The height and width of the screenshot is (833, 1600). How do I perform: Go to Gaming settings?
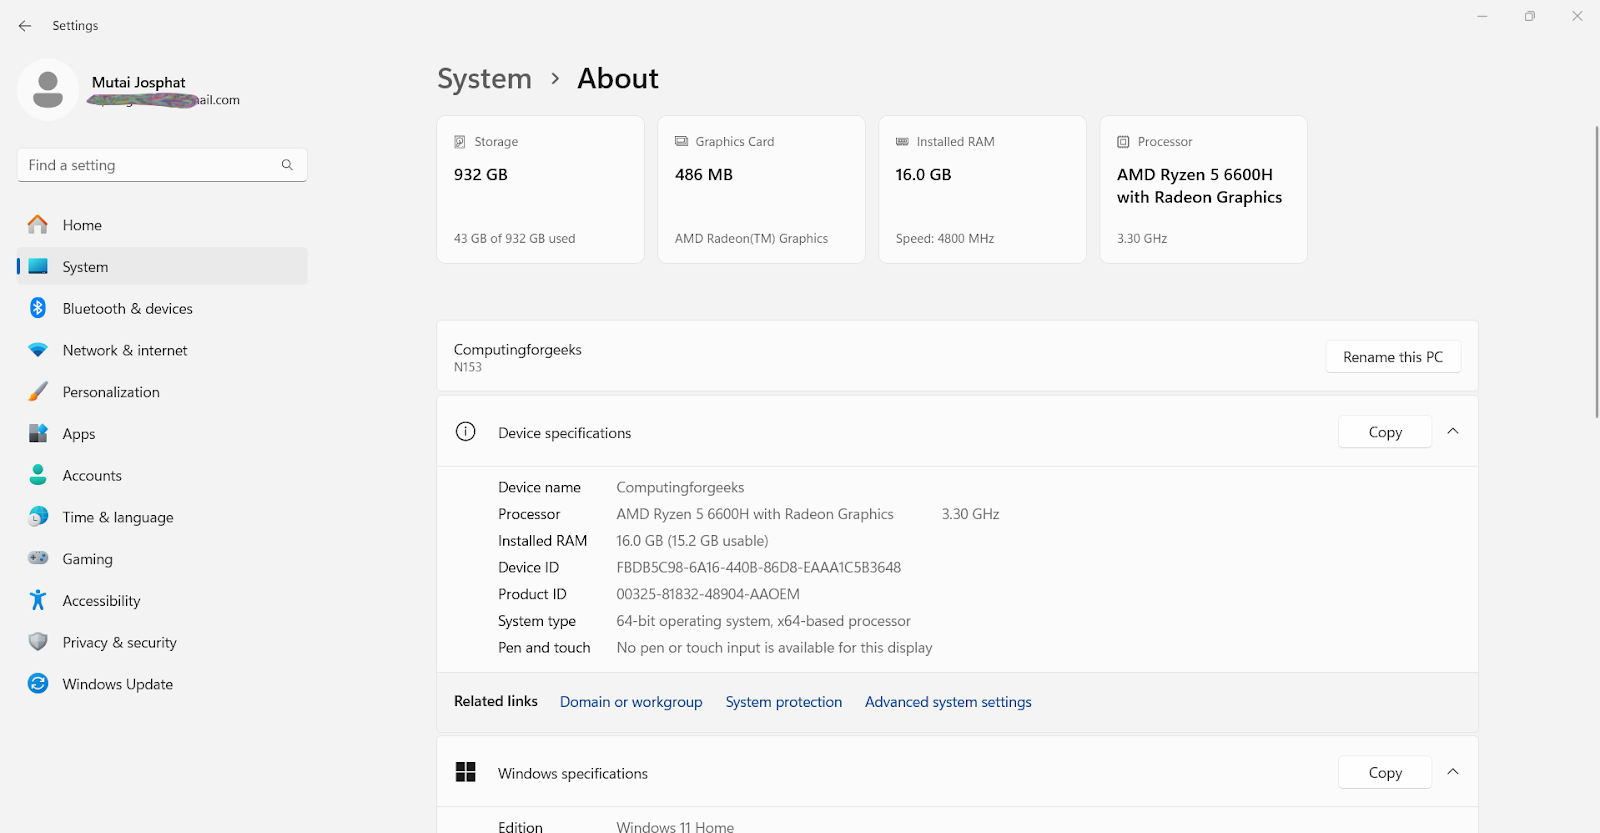click(x=162, y=559)
